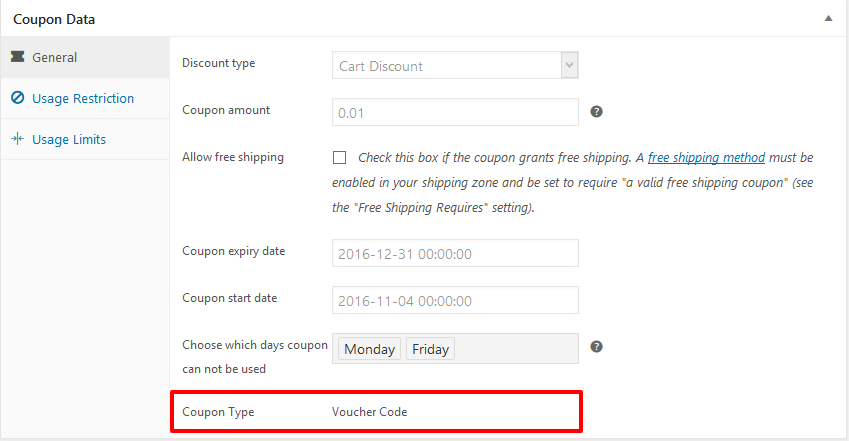Viewport: 849px width, 441px height.
Task: Go to the Usage Limits tab
Action: 68,139
